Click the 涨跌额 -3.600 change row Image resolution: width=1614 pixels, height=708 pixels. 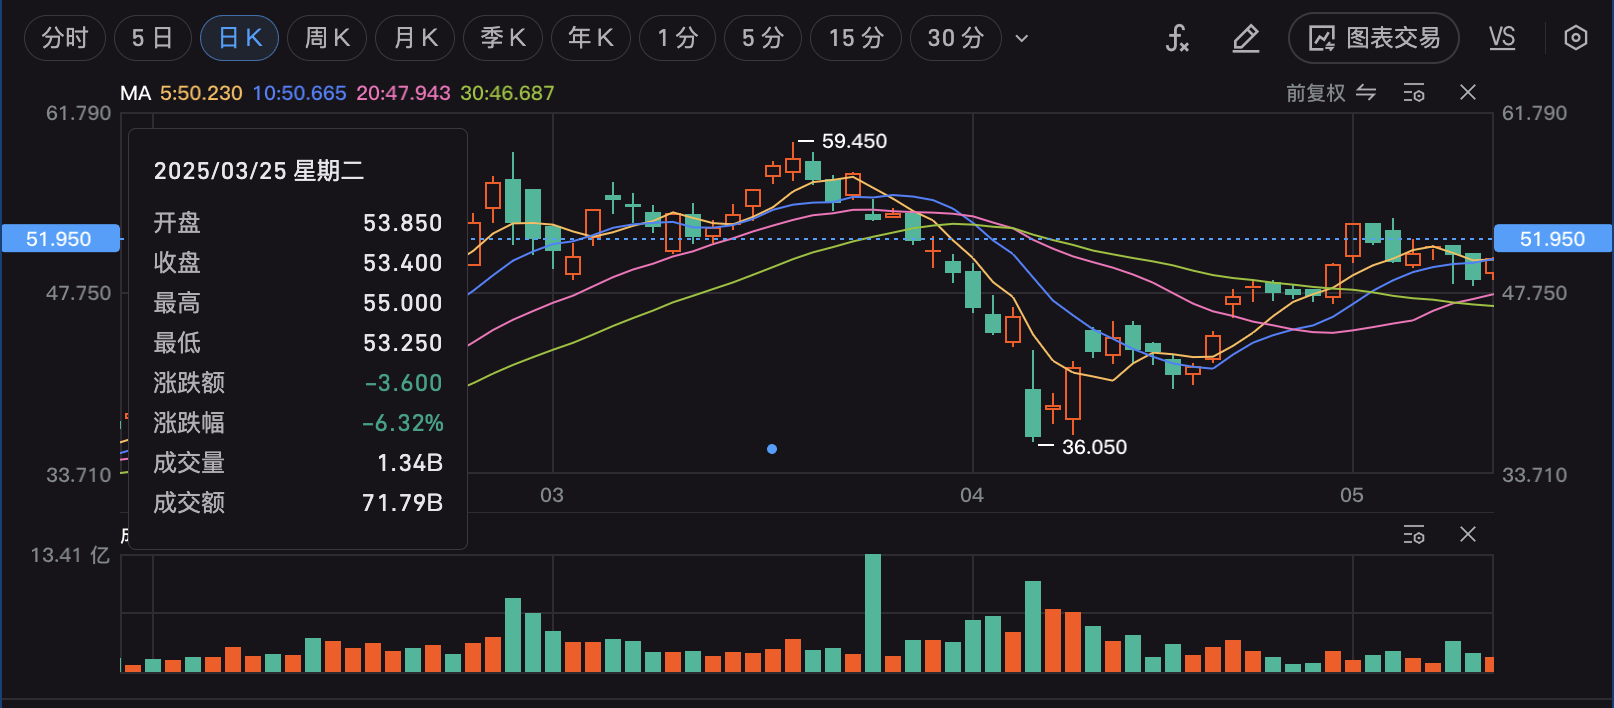tap(298, 383)
